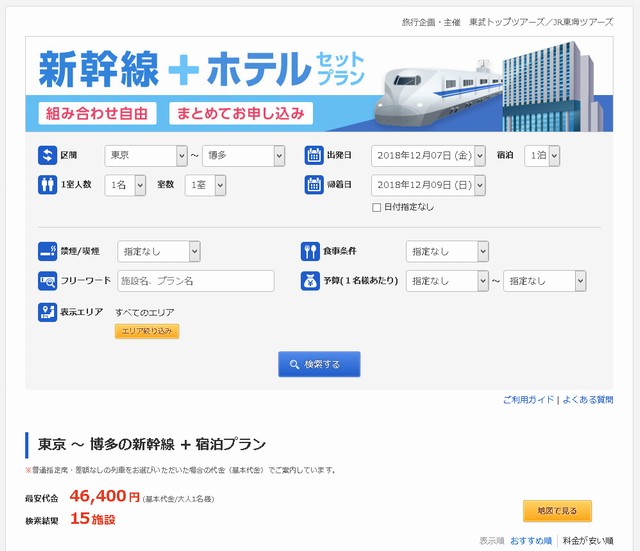This screenshot has width=640, height=551.
Task: Click the smoking icon beside 禁煙/喫煙
Action: [x=47, y=251]
